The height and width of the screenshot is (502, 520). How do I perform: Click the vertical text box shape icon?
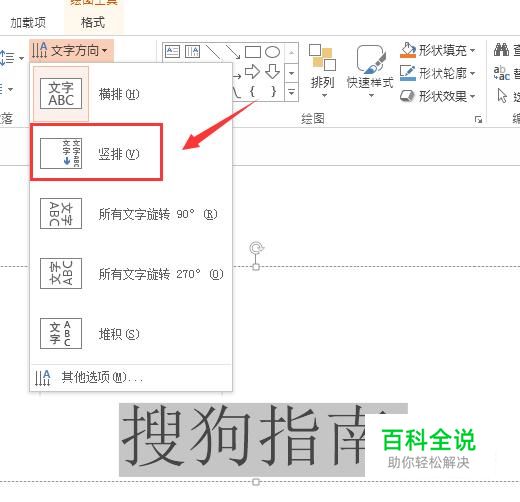pos(192,52)
